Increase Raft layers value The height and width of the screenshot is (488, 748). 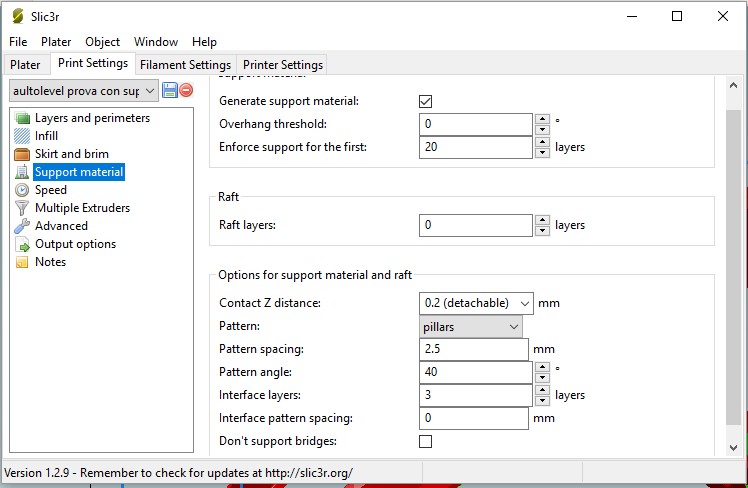coord(542,220)
